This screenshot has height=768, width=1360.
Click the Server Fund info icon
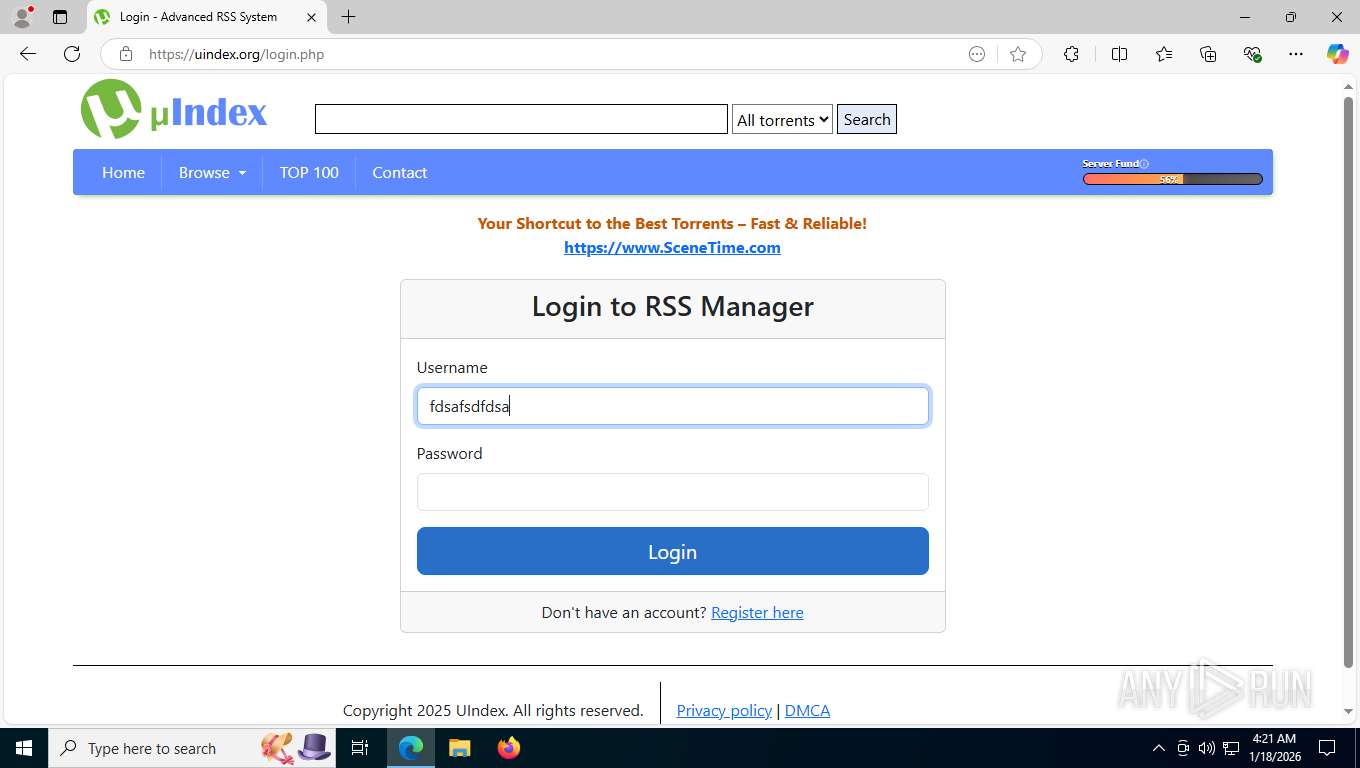[1144, 164]
